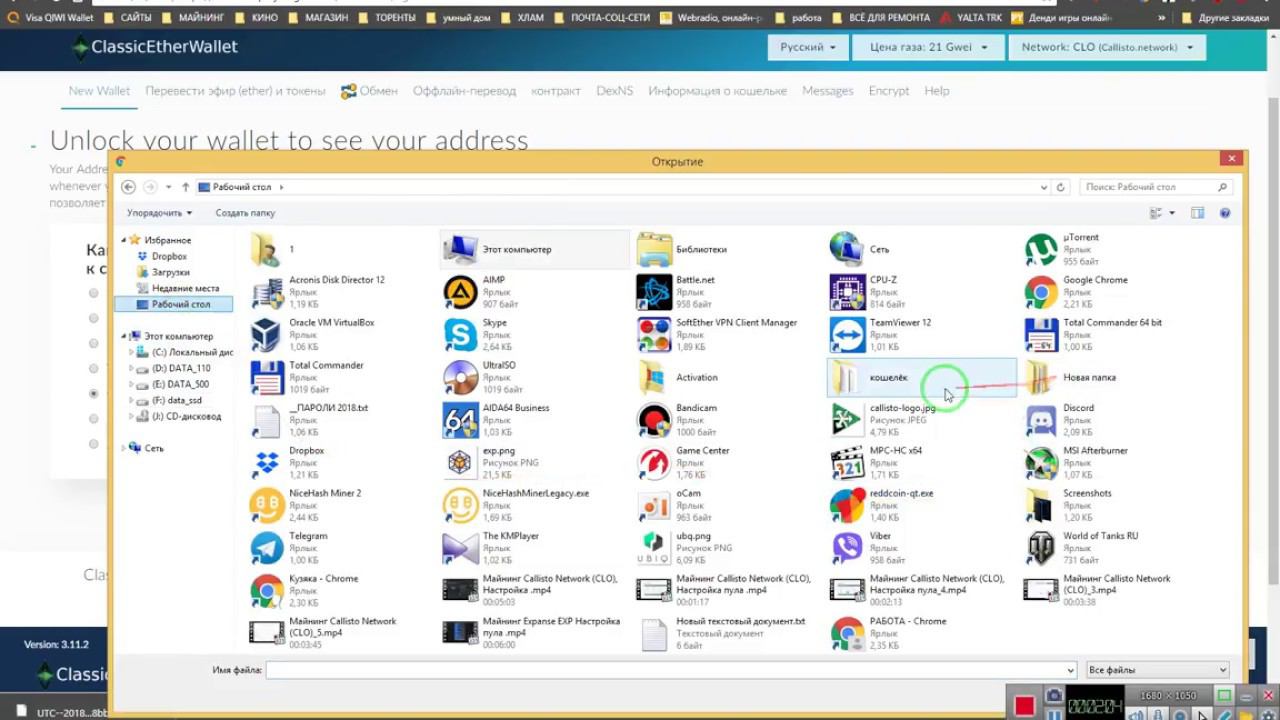
Task: Select Загрузки in the navigation tree
Action: pos(171,272)
